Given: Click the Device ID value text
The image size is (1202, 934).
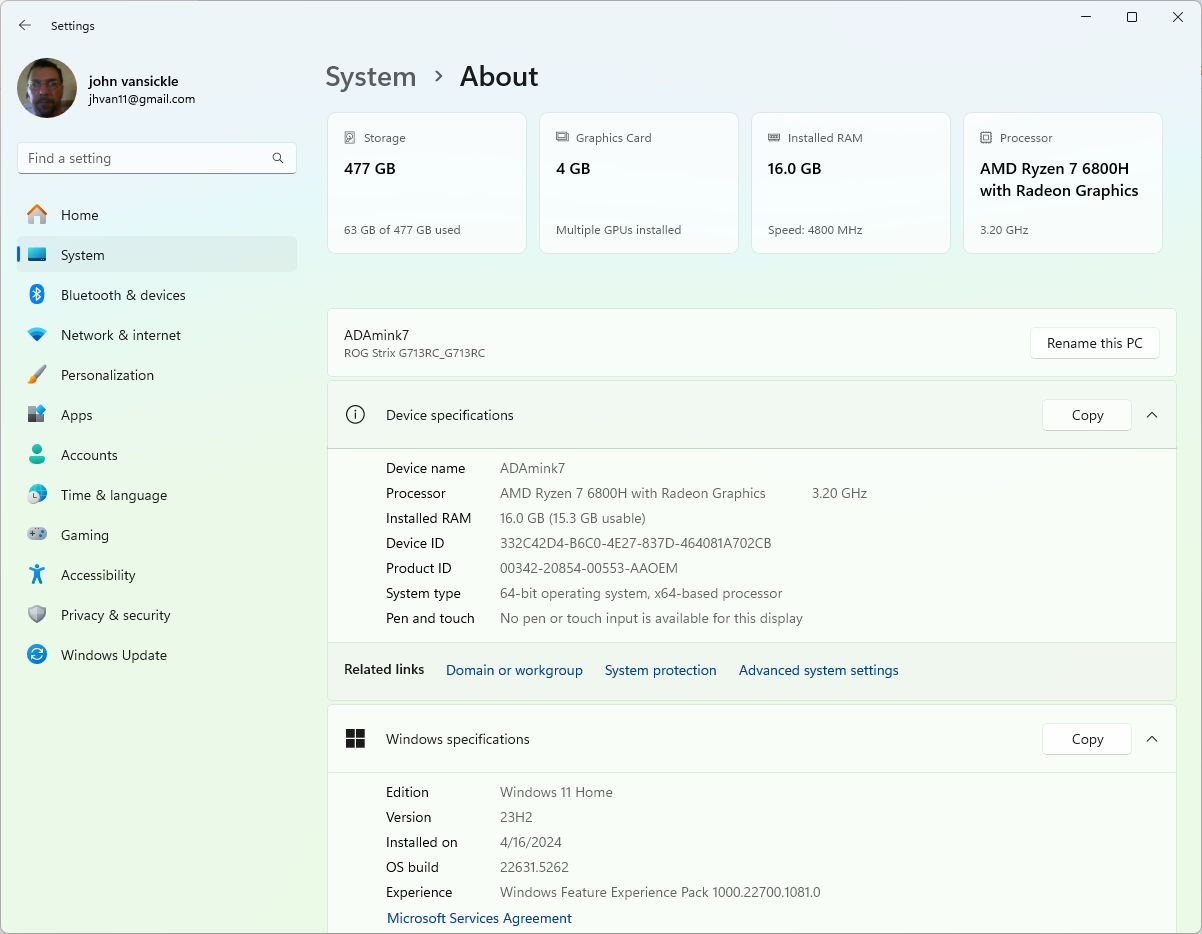Looking at the screenshot, I should 636,543.
